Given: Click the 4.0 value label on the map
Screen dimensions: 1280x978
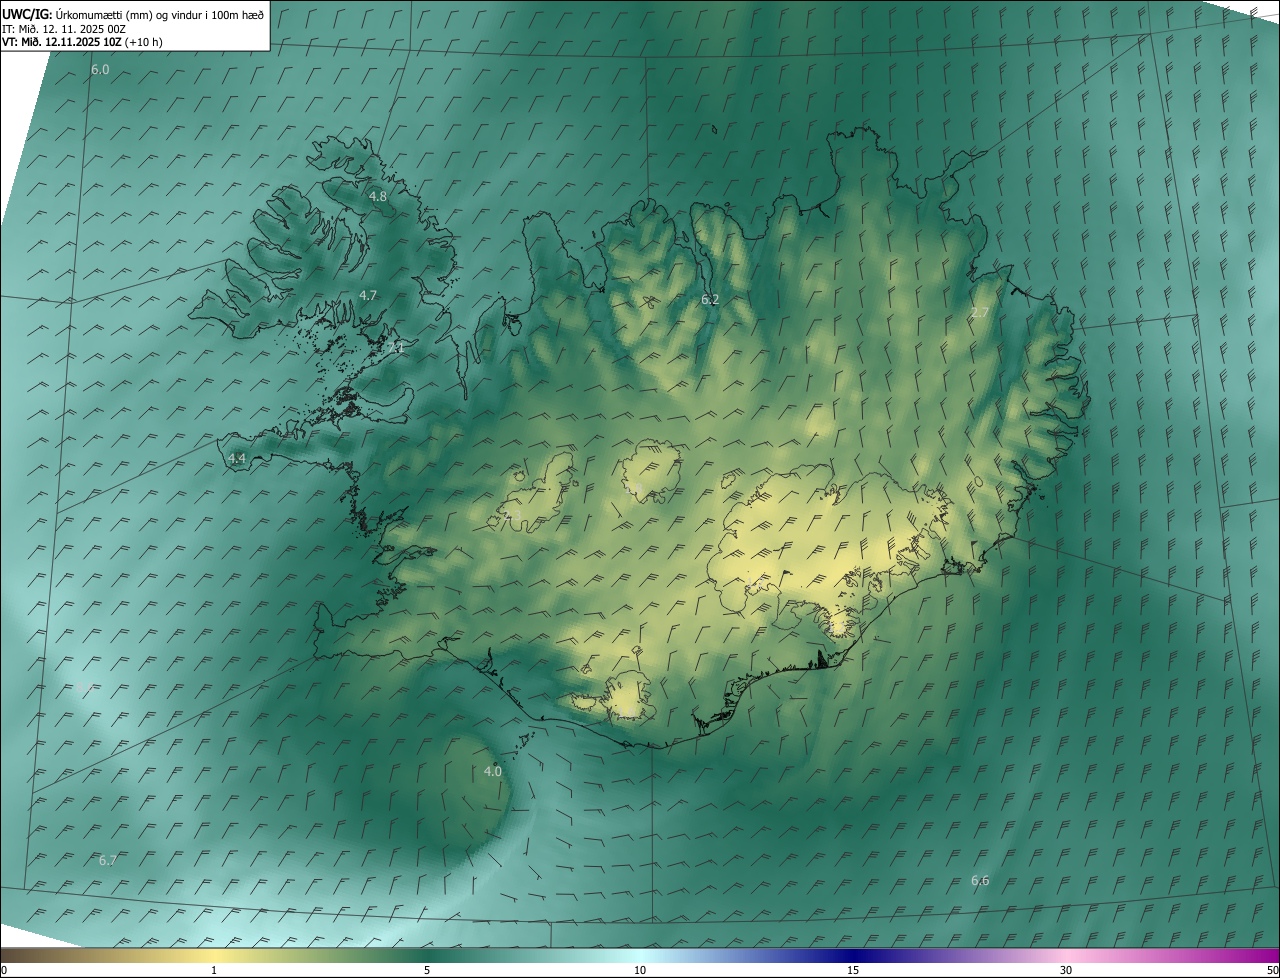Looking at the screenshot, I should 493,771.
